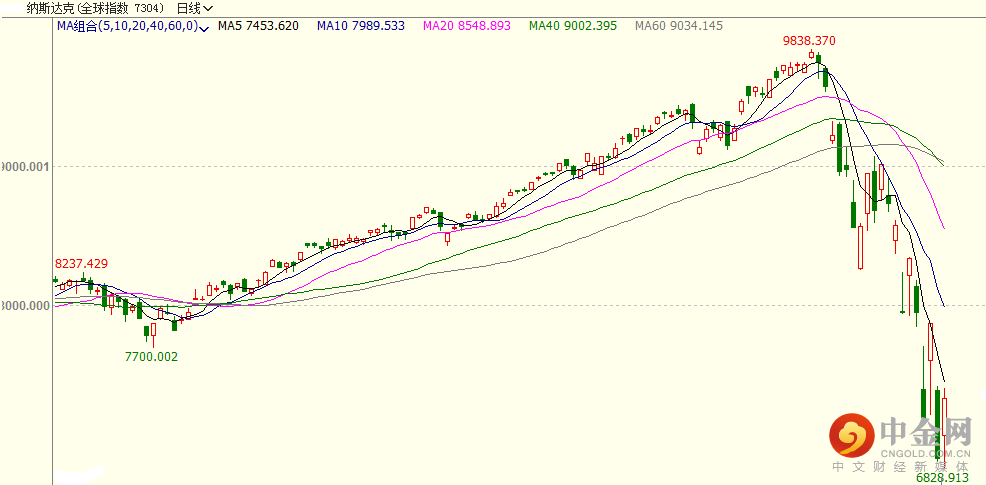Click the 9838.370 peak price label
Image resolution: width=986 pixels, height=485 pixels.
coord(808,41)
